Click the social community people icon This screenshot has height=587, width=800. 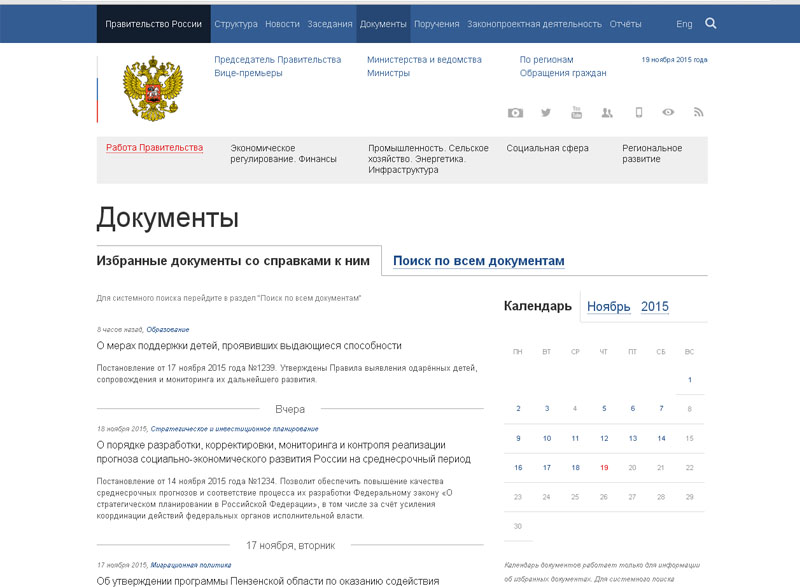coord(607,113)
